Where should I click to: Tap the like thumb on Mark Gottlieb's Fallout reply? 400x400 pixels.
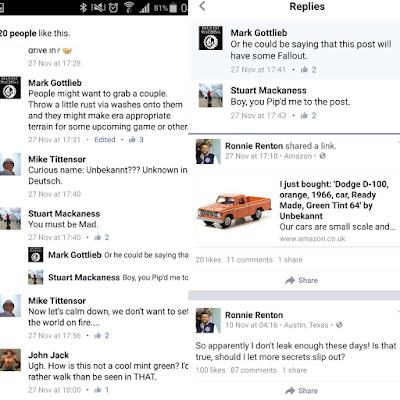click(304, 69)
